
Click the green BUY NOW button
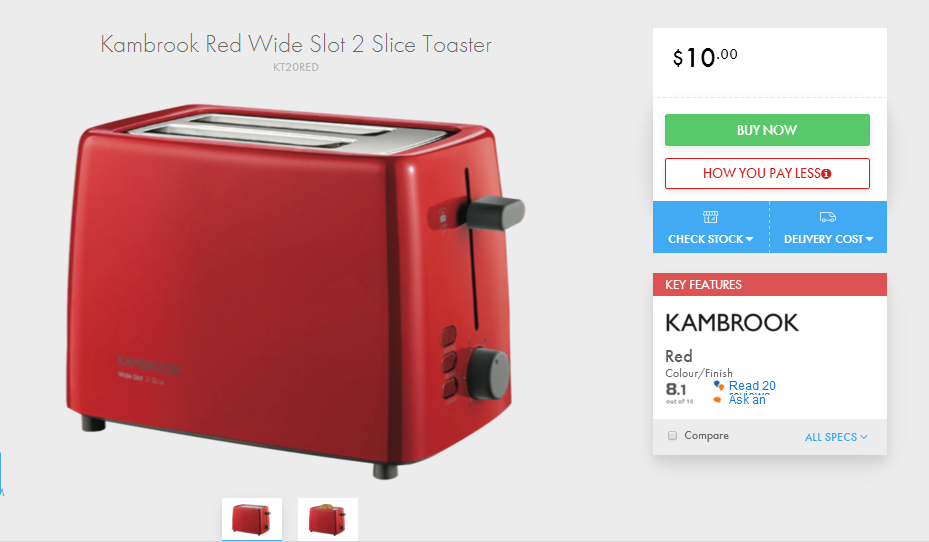tap(767, 130)
